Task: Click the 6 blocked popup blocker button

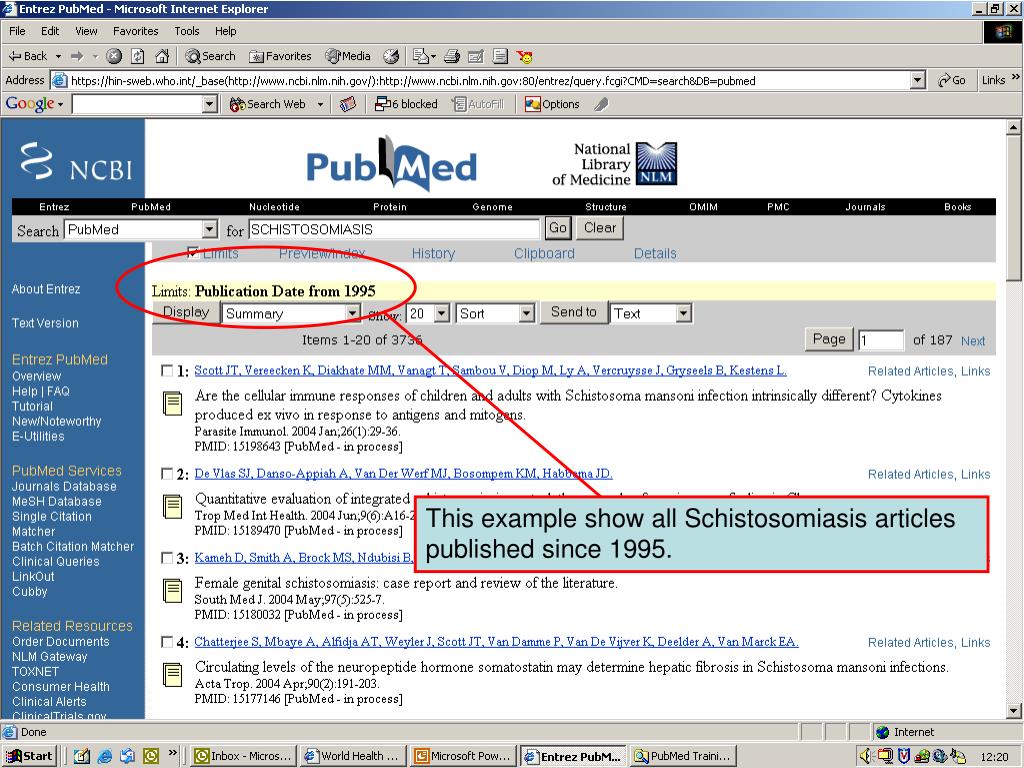Action: tap(406, 104)
